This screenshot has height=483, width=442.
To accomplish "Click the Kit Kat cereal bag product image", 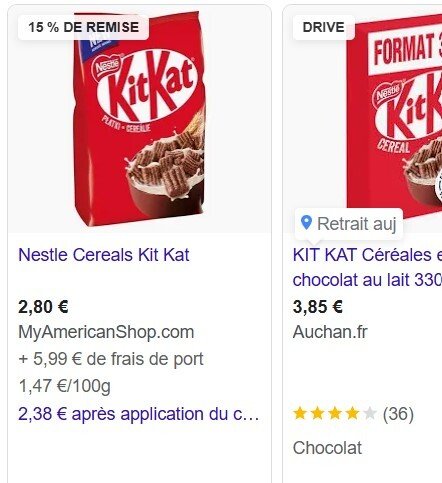I will (139, 119).
